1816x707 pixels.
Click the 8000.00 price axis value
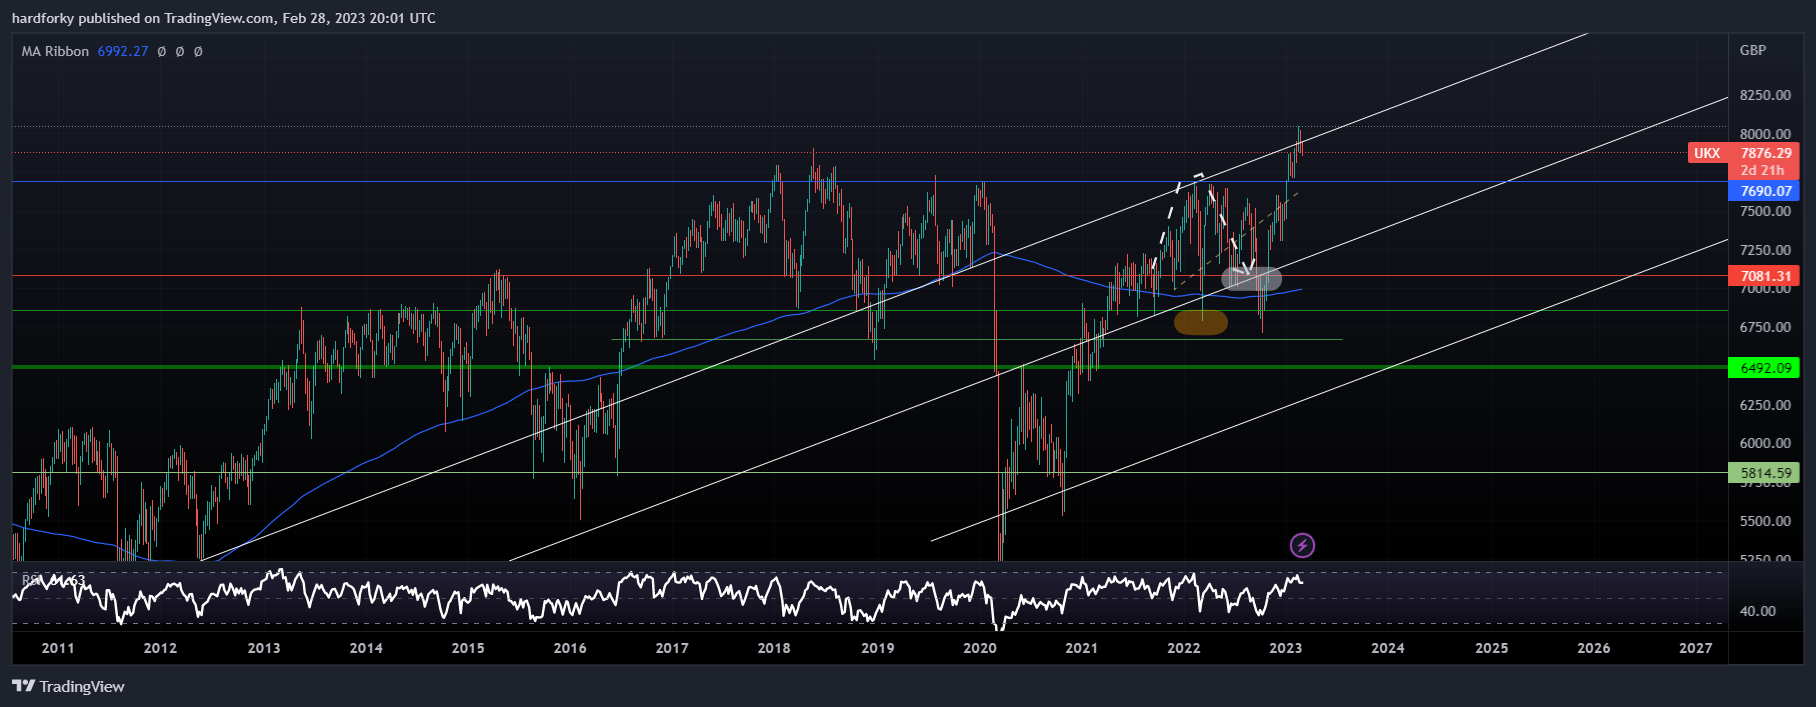(x=1765, y=134)
